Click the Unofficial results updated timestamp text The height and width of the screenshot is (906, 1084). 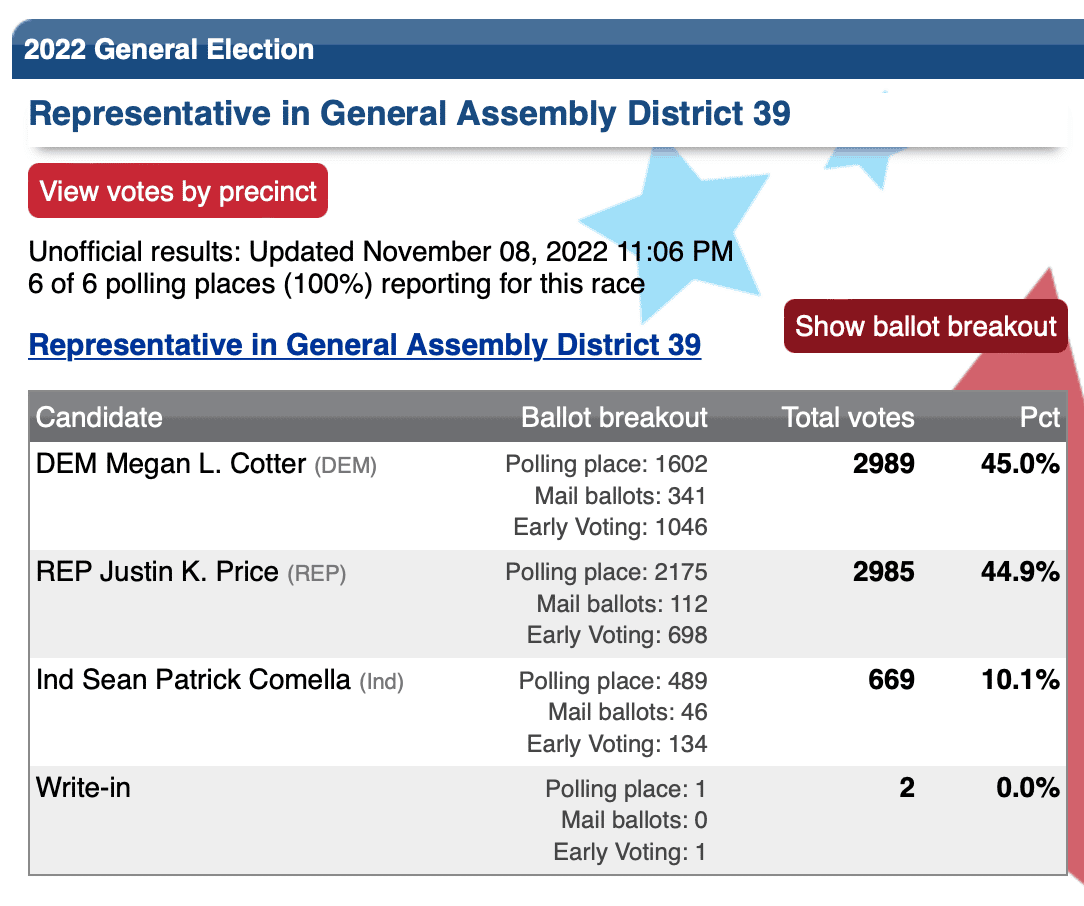pos(381,252)
